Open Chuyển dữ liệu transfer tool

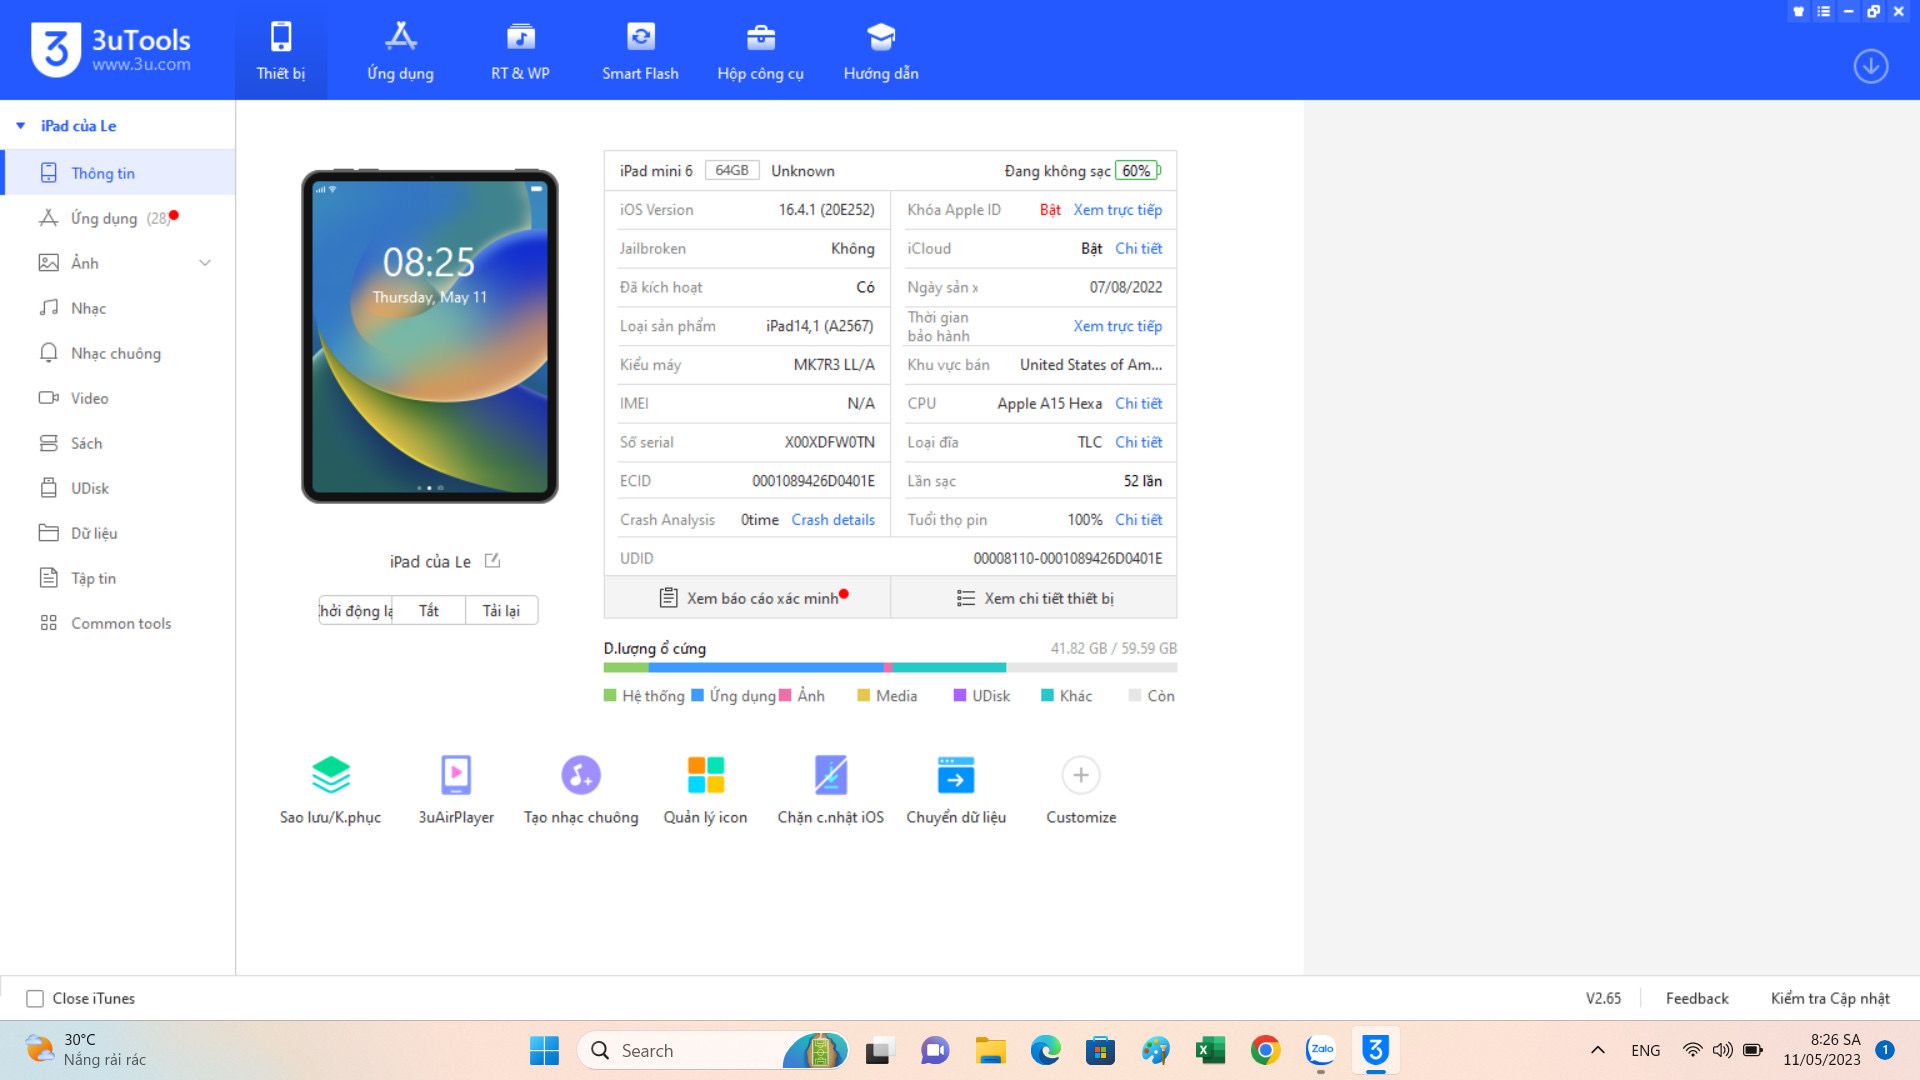click(956, 776)
